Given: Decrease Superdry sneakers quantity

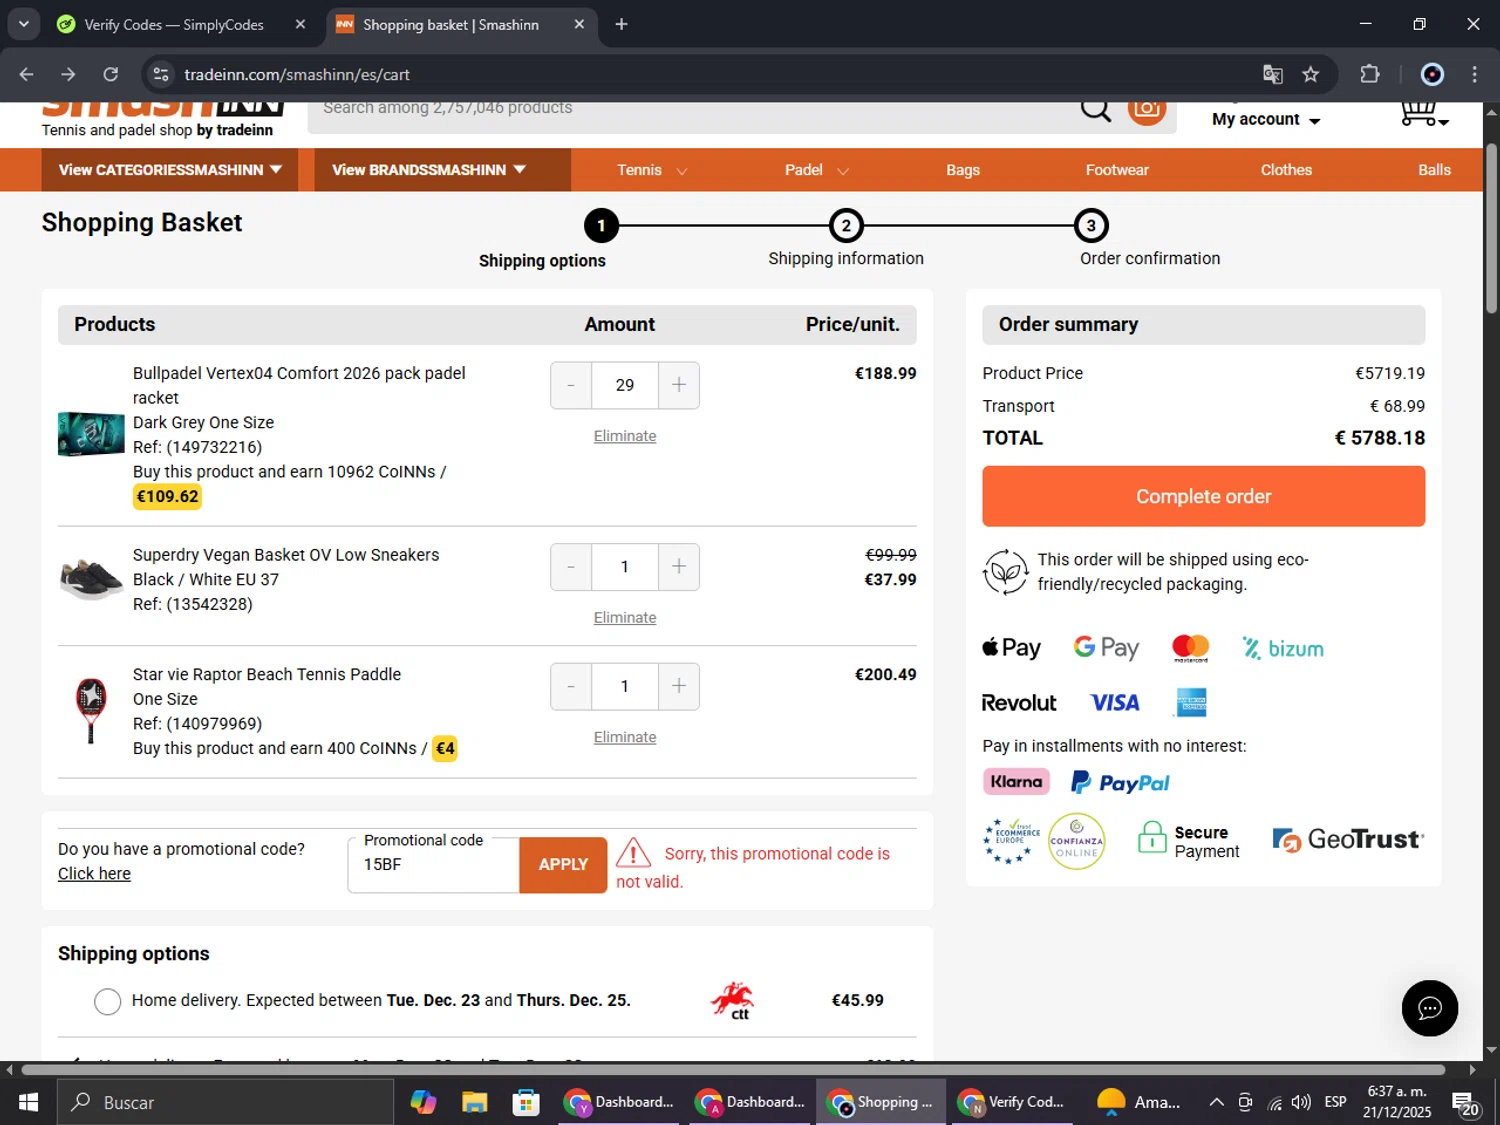Looking at the screenshot, I should (571, 567).
